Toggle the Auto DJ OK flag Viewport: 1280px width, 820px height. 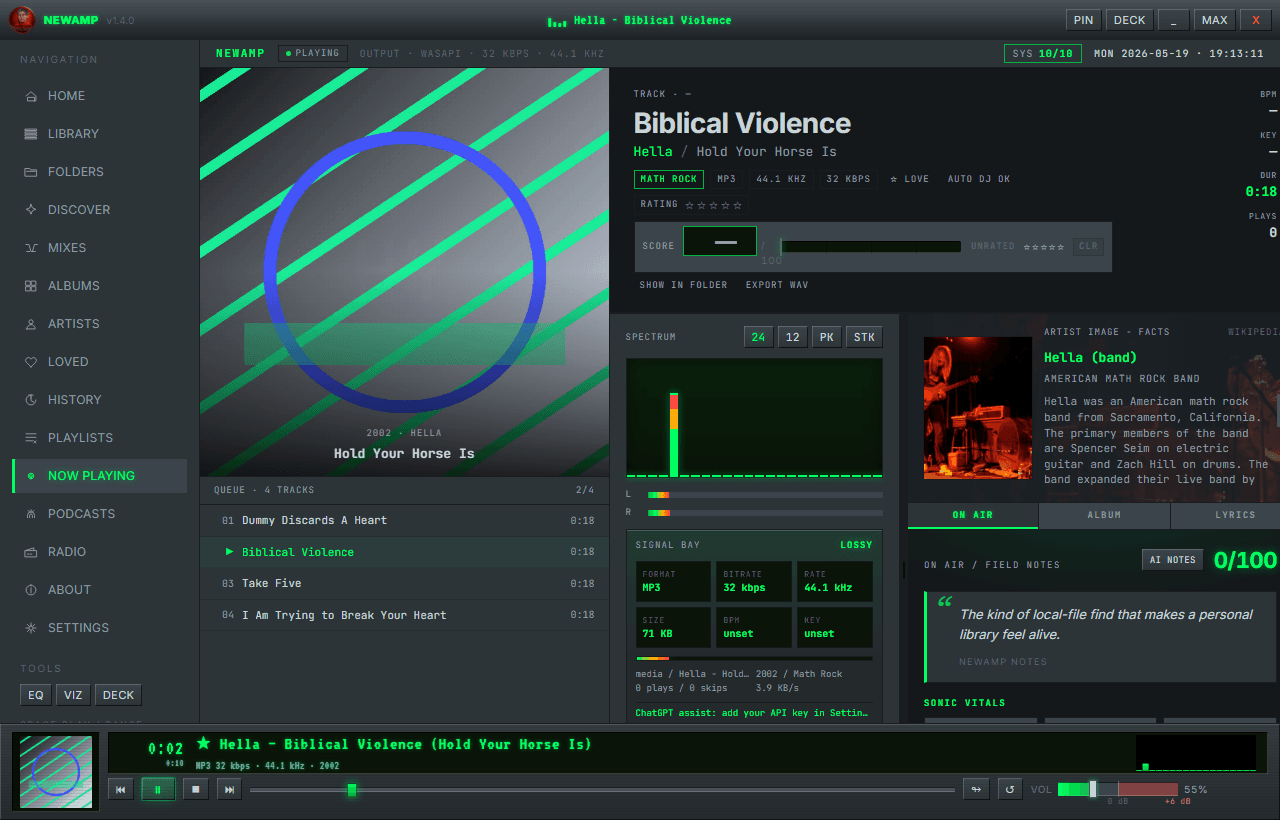click(x=979, y=179)
